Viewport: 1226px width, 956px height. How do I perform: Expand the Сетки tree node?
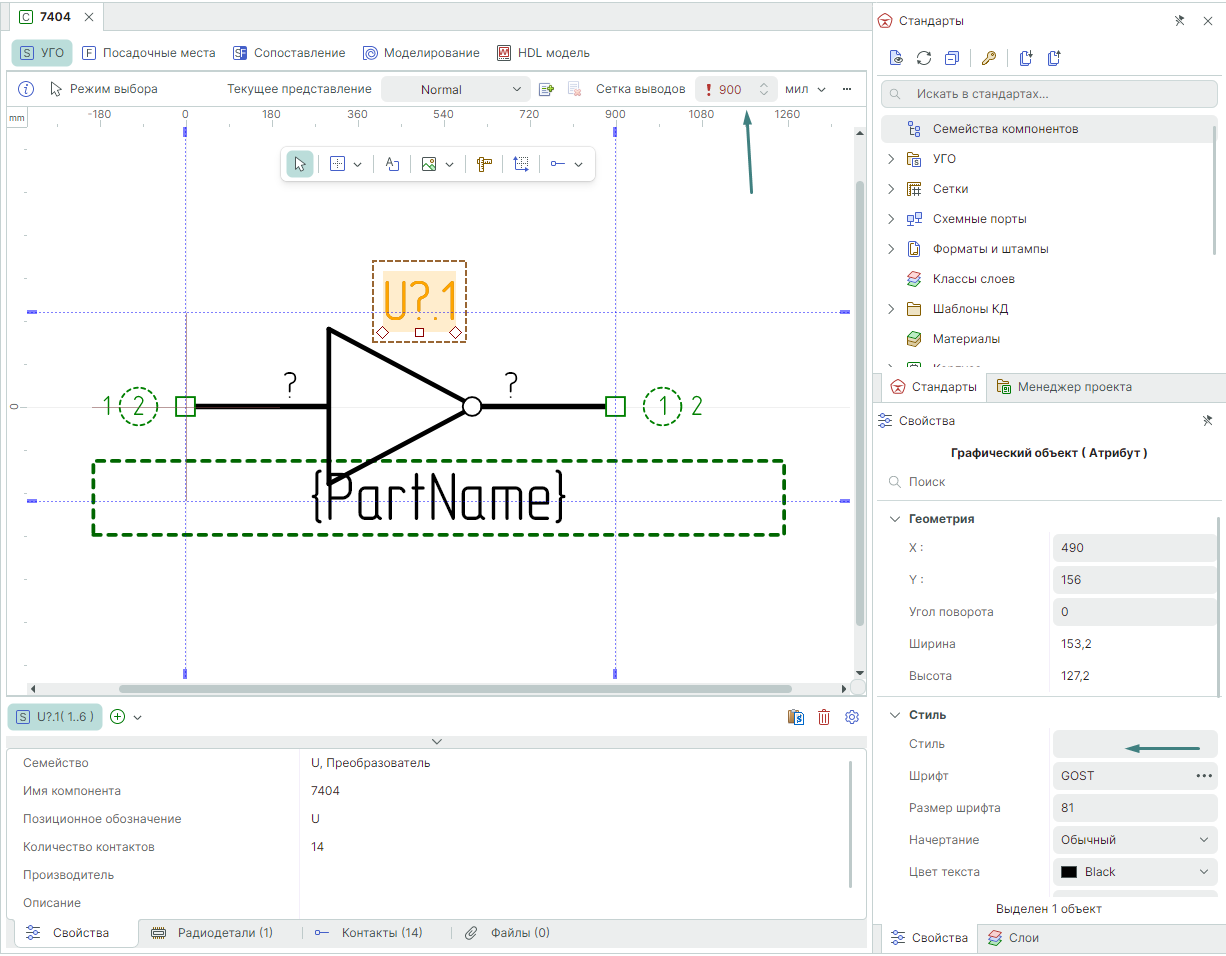tap(891, 189)
